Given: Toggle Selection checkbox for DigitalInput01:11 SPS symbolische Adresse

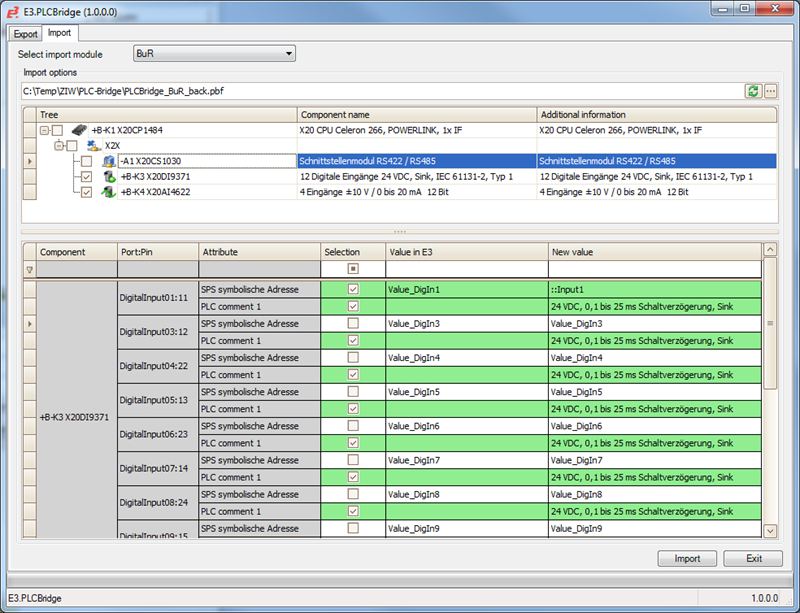Looking at the screenshot, I should tap(353, 290).
